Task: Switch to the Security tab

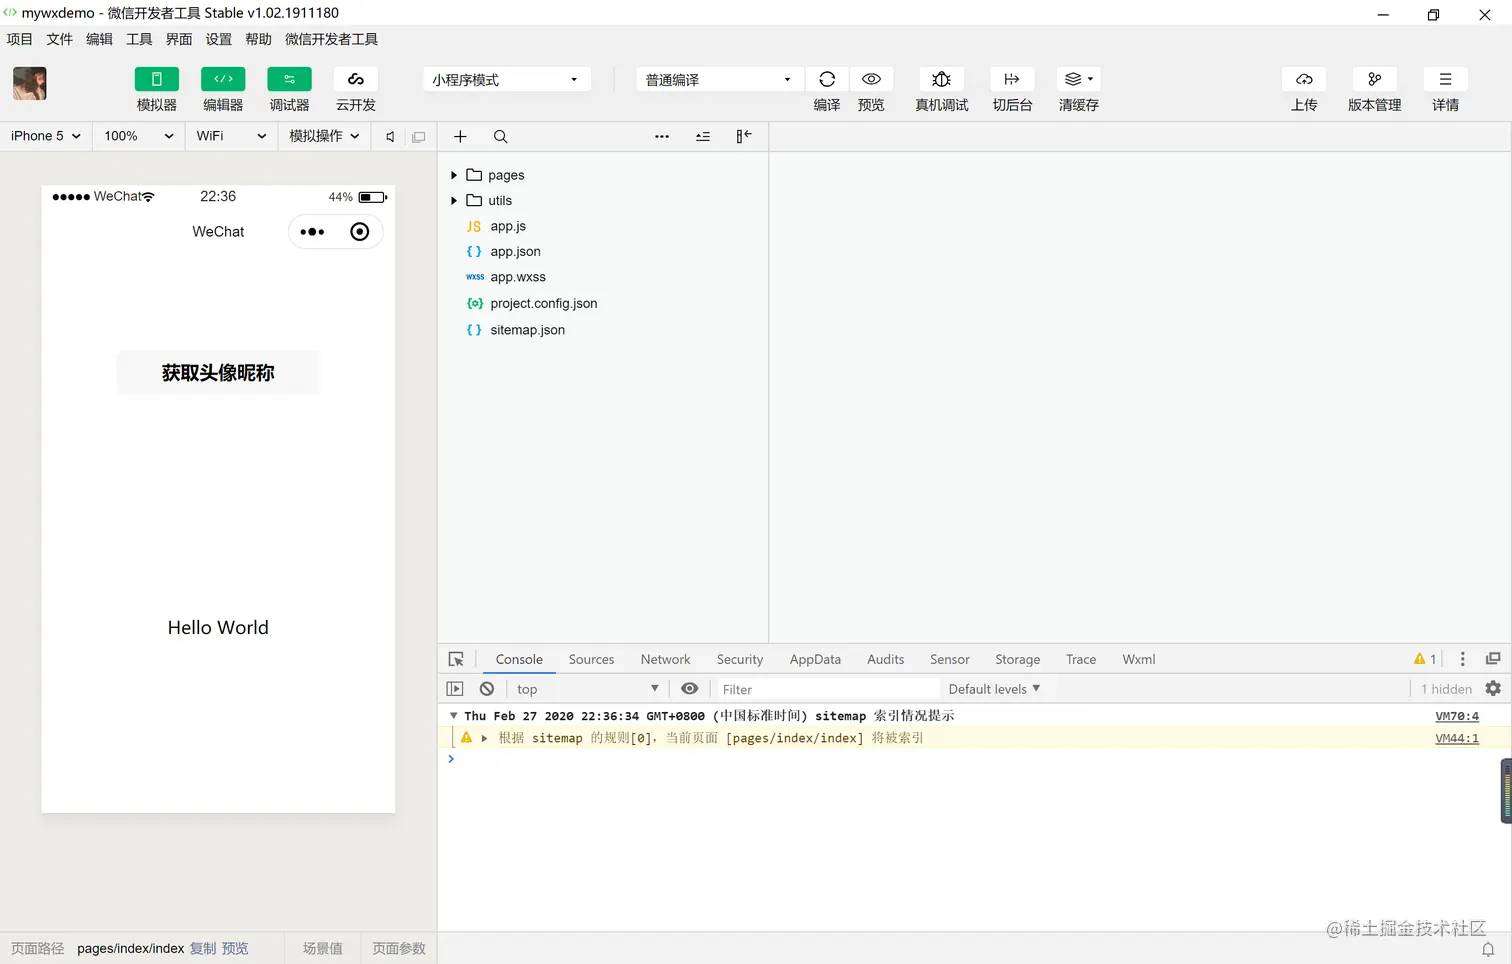Action: click(x=740, y=659)
